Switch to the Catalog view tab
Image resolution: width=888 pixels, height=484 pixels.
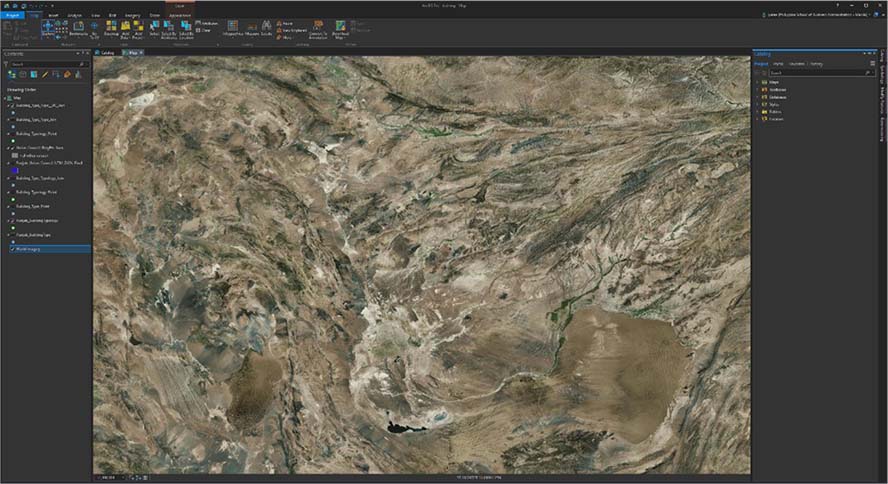click(106, 52)
